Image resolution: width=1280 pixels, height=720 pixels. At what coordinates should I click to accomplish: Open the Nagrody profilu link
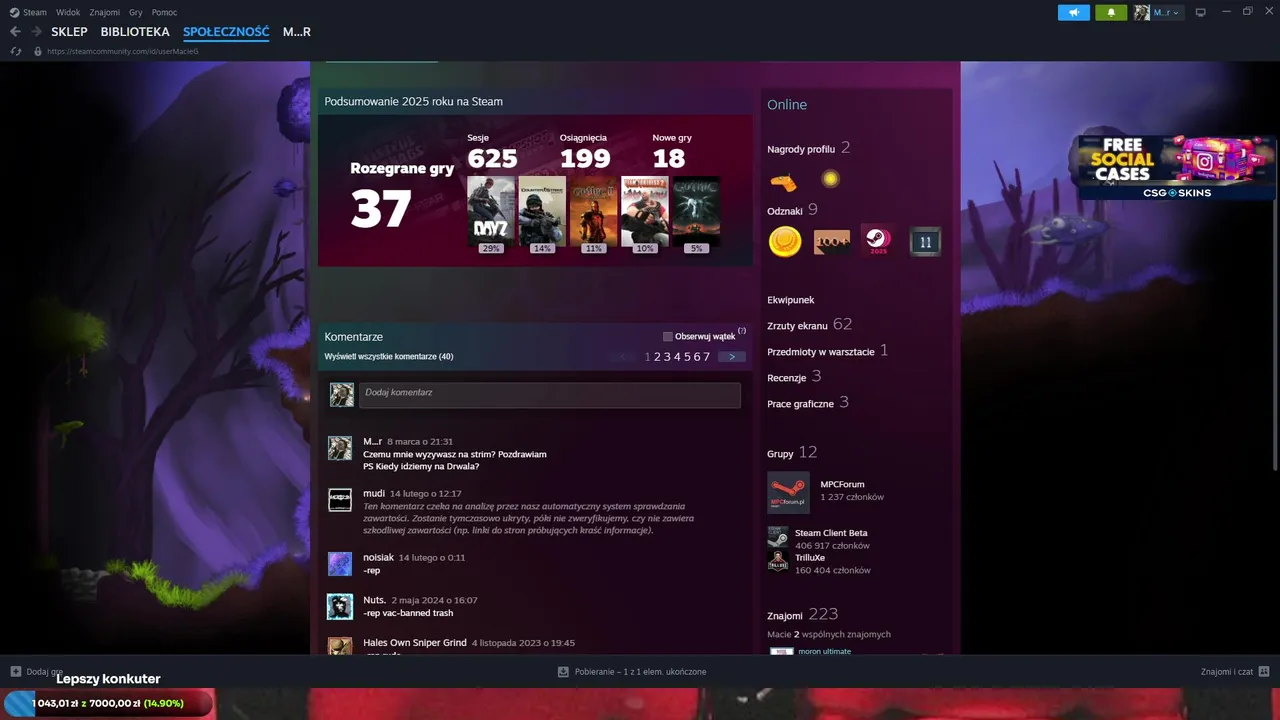(x=801, y=149)
